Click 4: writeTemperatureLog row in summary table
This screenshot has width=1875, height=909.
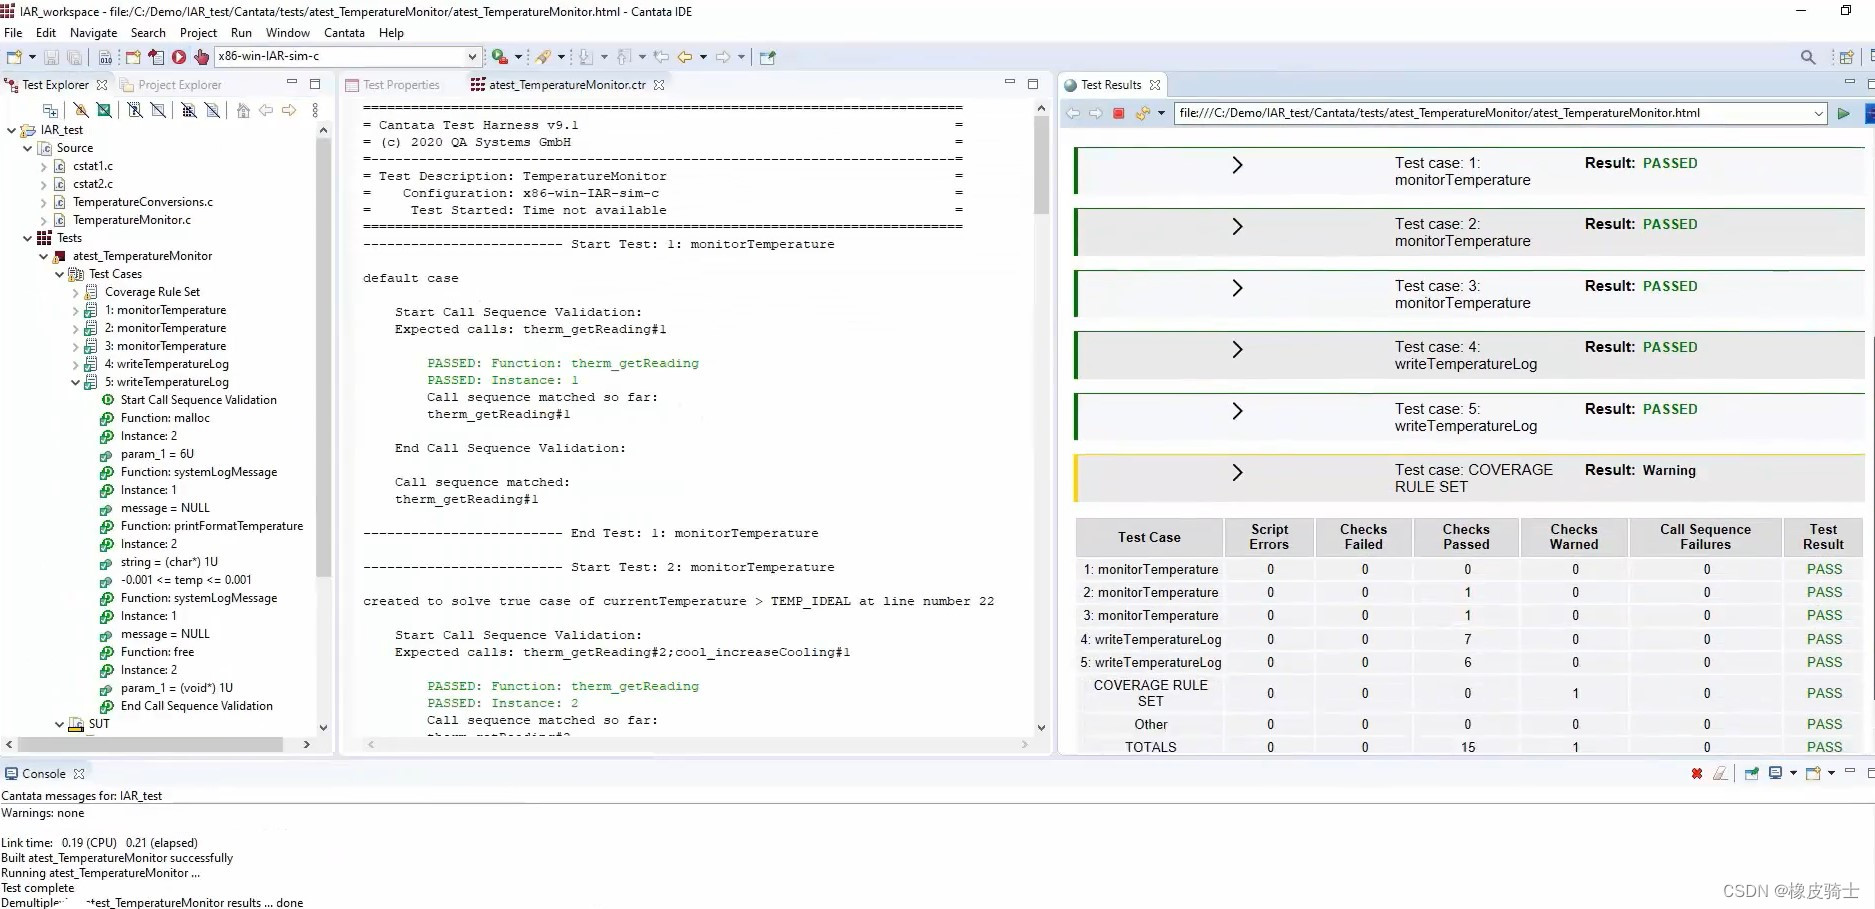click(1467, 639)
